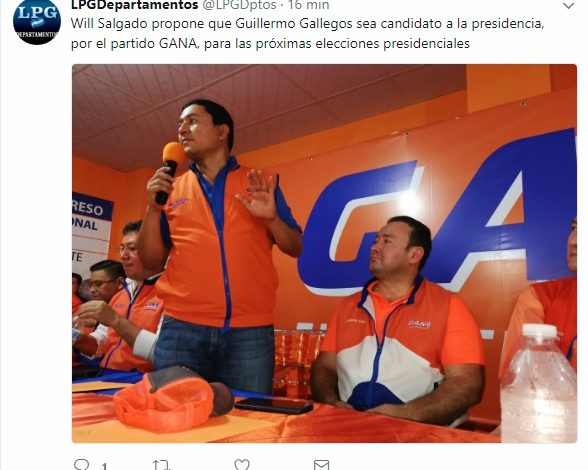Like the tweet with the heart icon
The image size is (588, 470).
(242, 465)
